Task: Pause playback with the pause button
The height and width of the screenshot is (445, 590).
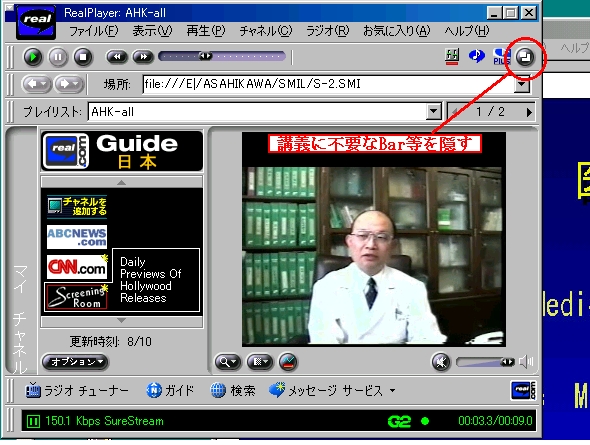Action: (x=58, y=57)
